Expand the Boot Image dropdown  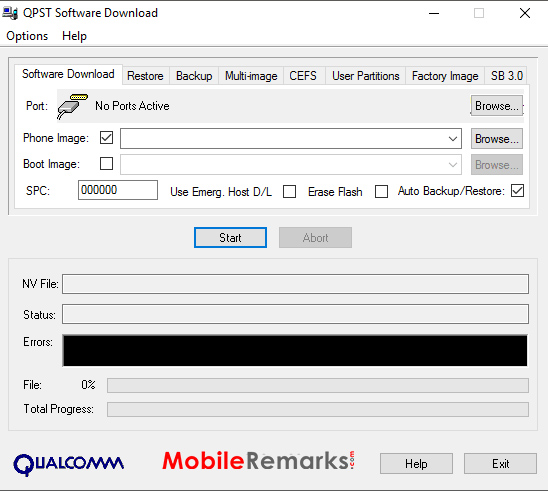coord(453,165)
